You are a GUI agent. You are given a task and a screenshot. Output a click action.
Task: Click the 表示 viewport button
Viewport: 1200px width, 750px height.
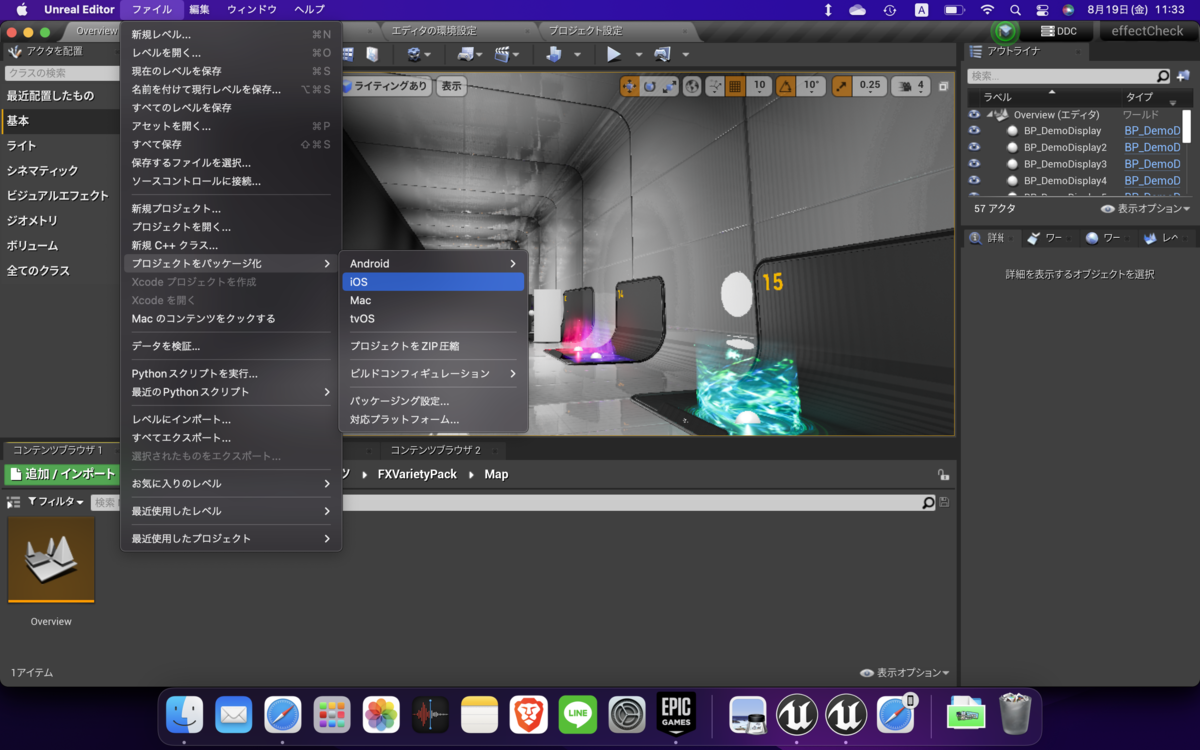(x=452, y=86)
